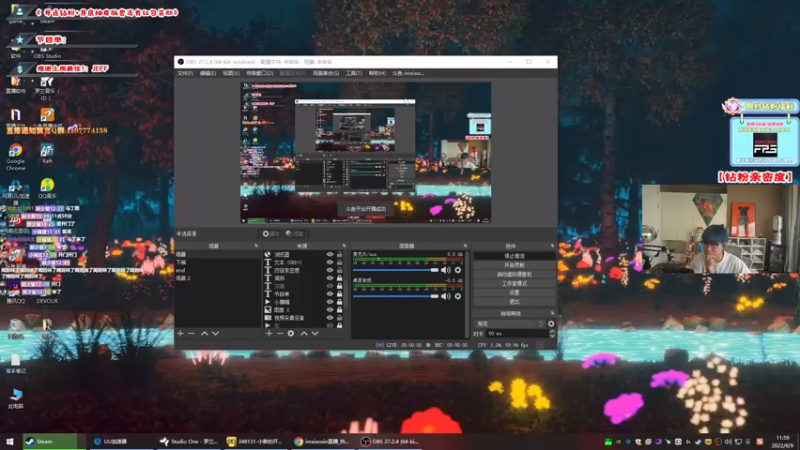The height and width of the screenshot is (450, 800).
Task: Click the 时长 duration input field
Action: click(x=516, y=333)
